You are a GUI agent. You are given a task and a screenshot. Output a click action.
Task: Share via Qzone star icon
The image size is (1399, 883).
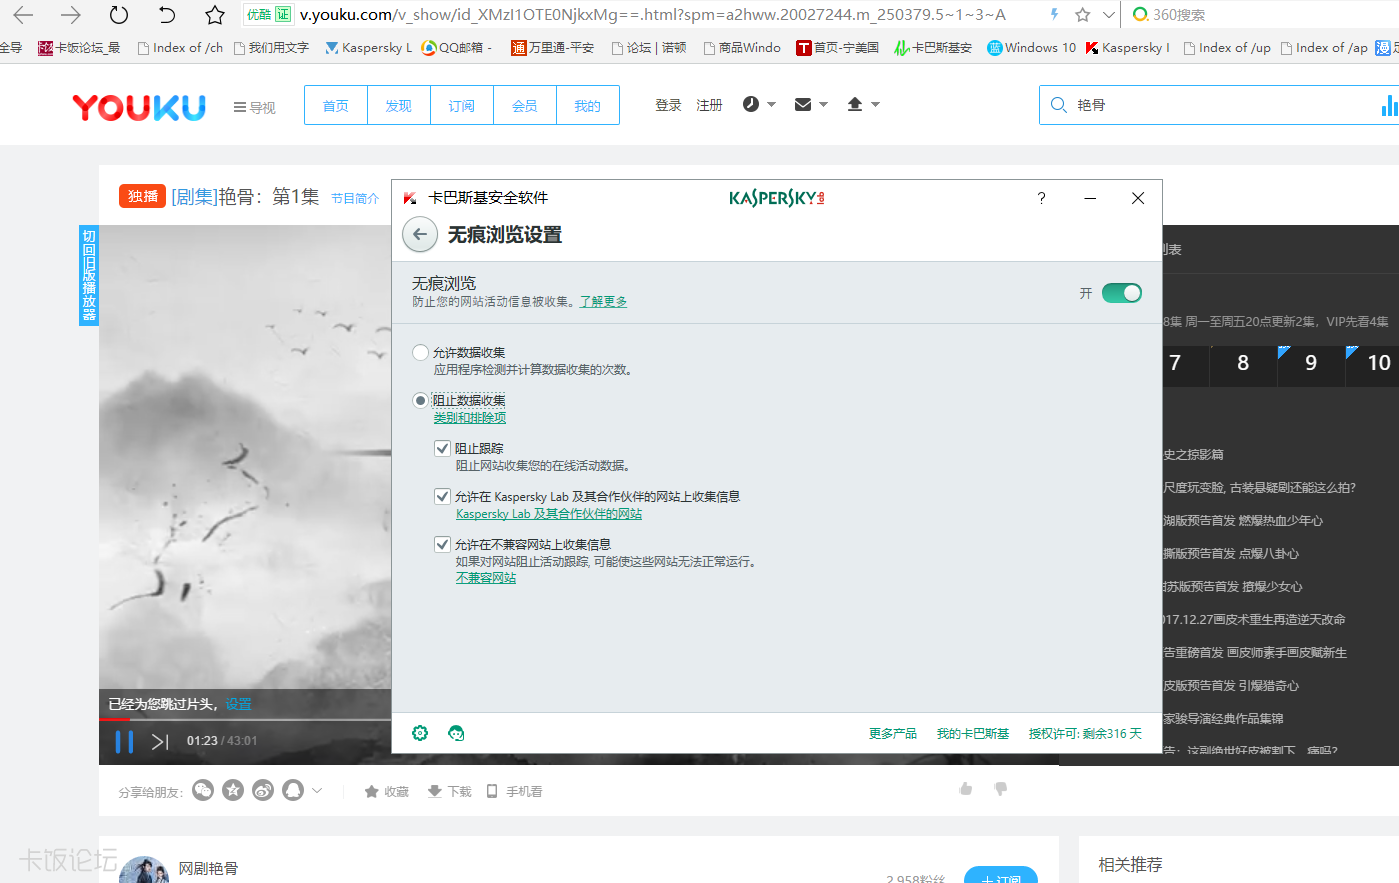tap(233, 790)
